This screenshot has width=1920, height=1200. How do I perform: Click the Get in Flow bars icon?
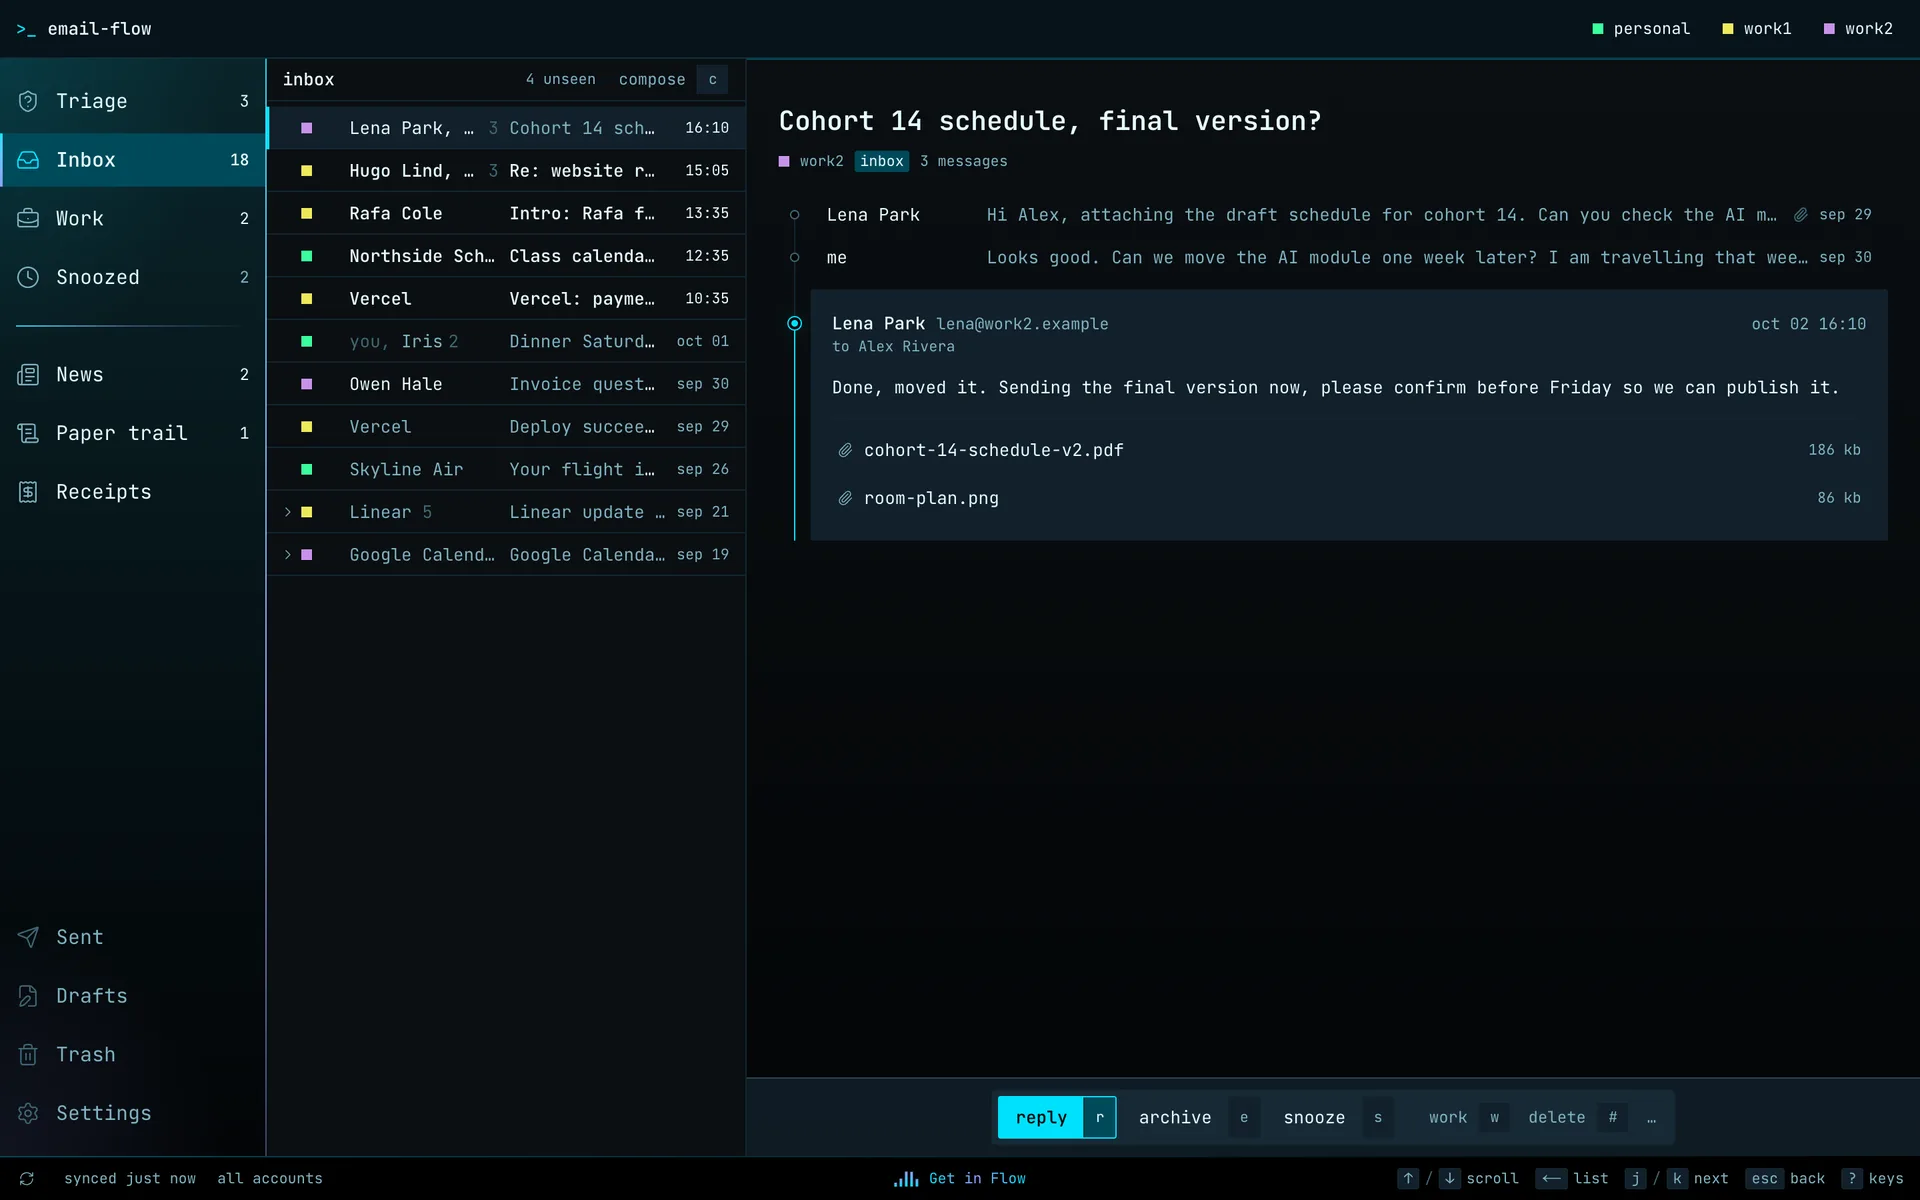point(906,1179)
